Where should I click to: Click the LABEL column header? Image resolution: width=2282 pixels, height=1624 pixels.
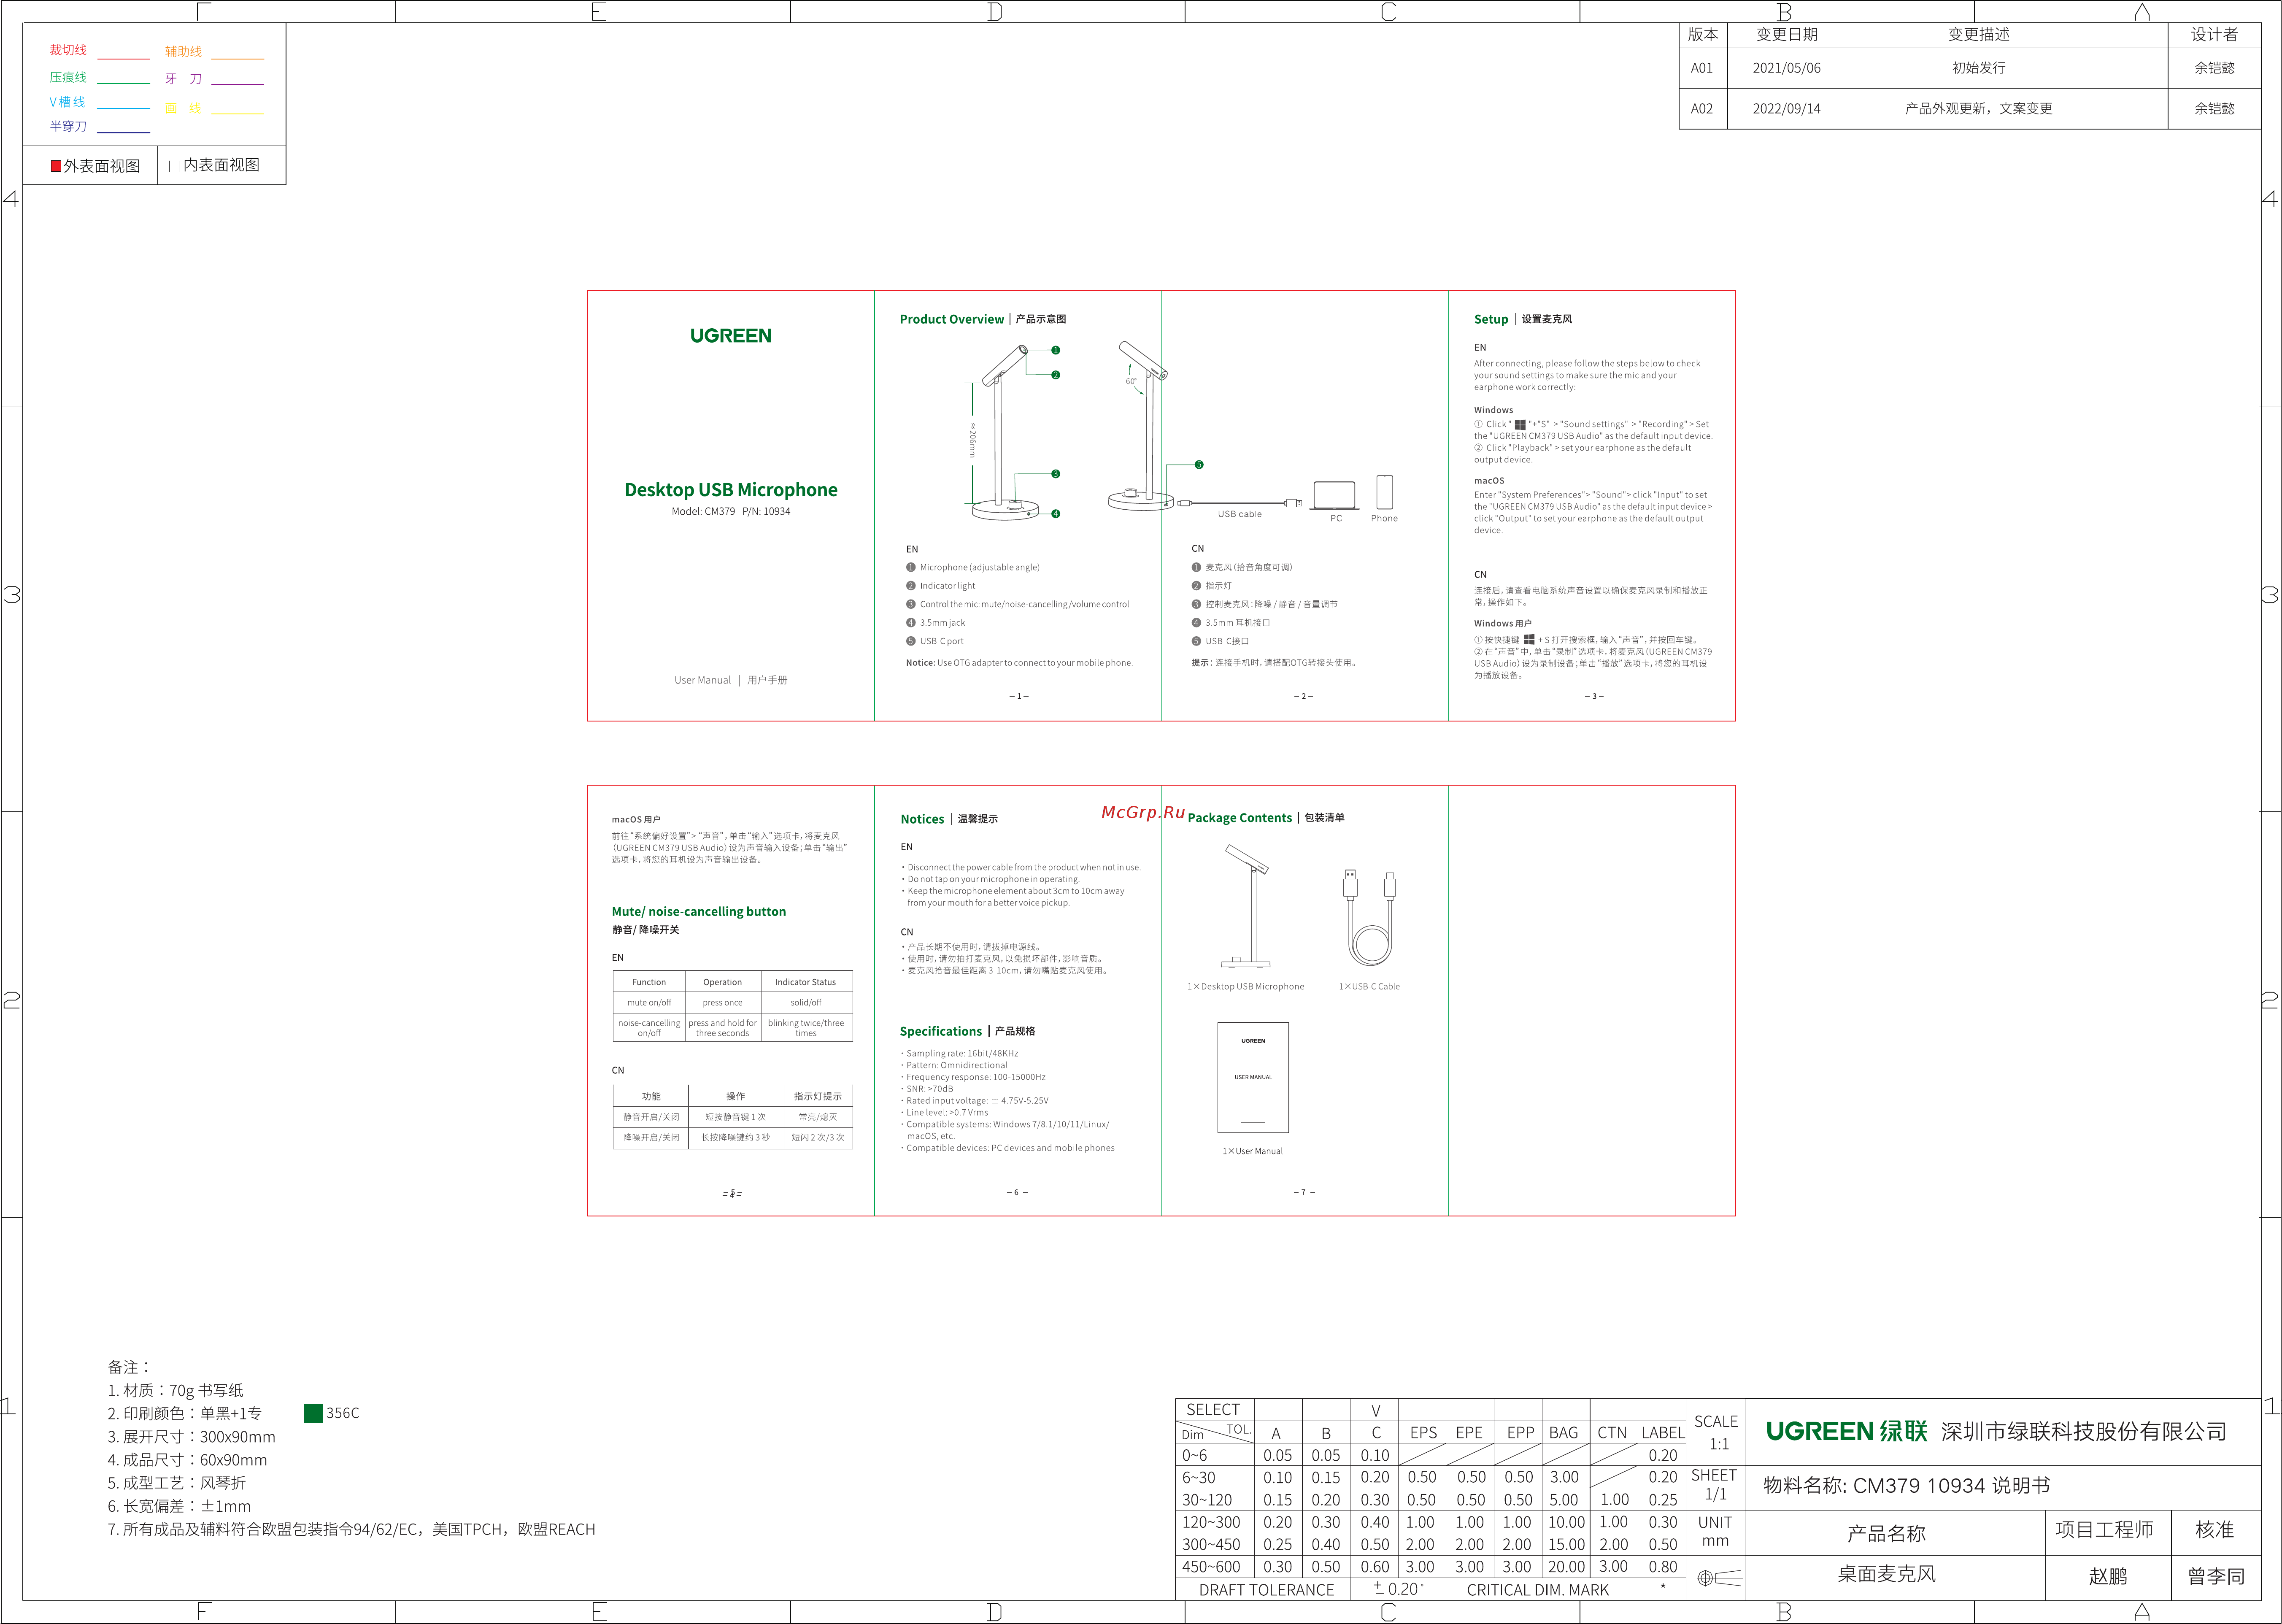click(1662, 1433)
